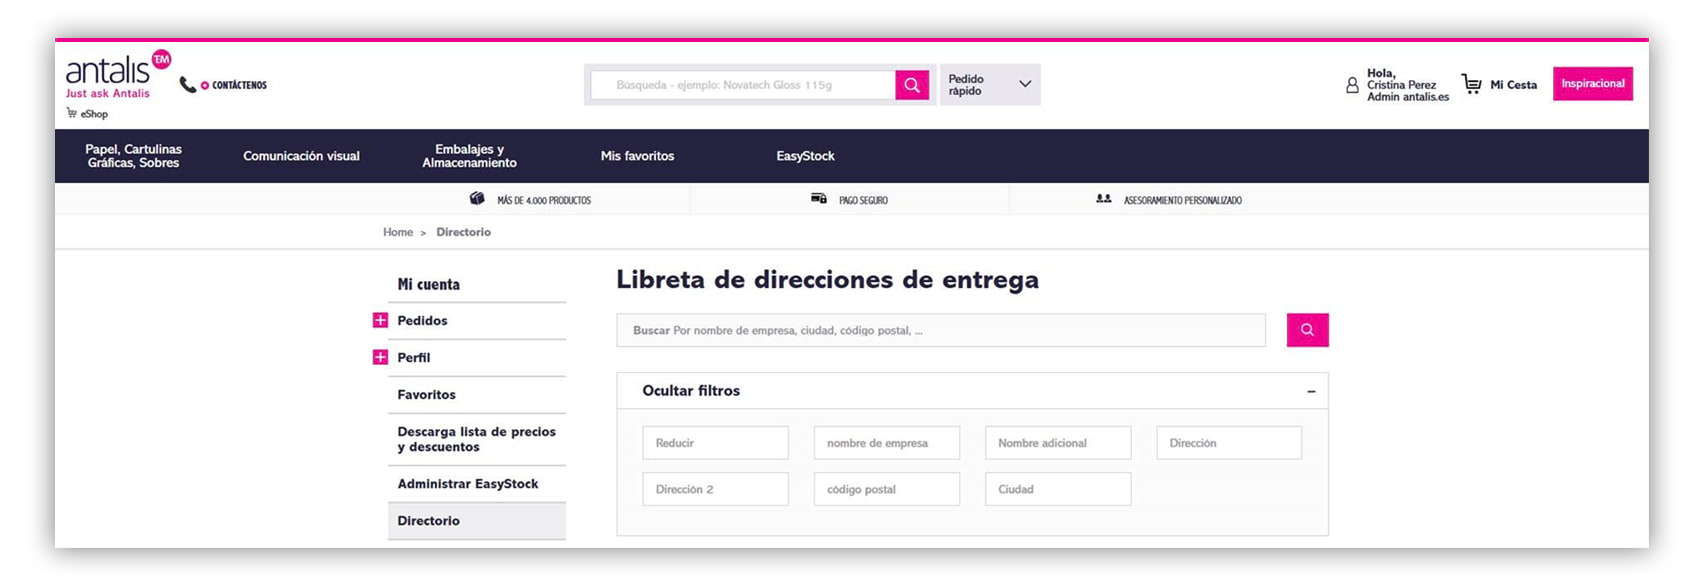This screenshot has height=588, width=1704.
Task: Open Administrar EasyStock in sidebar
Action: pos(468,484)
